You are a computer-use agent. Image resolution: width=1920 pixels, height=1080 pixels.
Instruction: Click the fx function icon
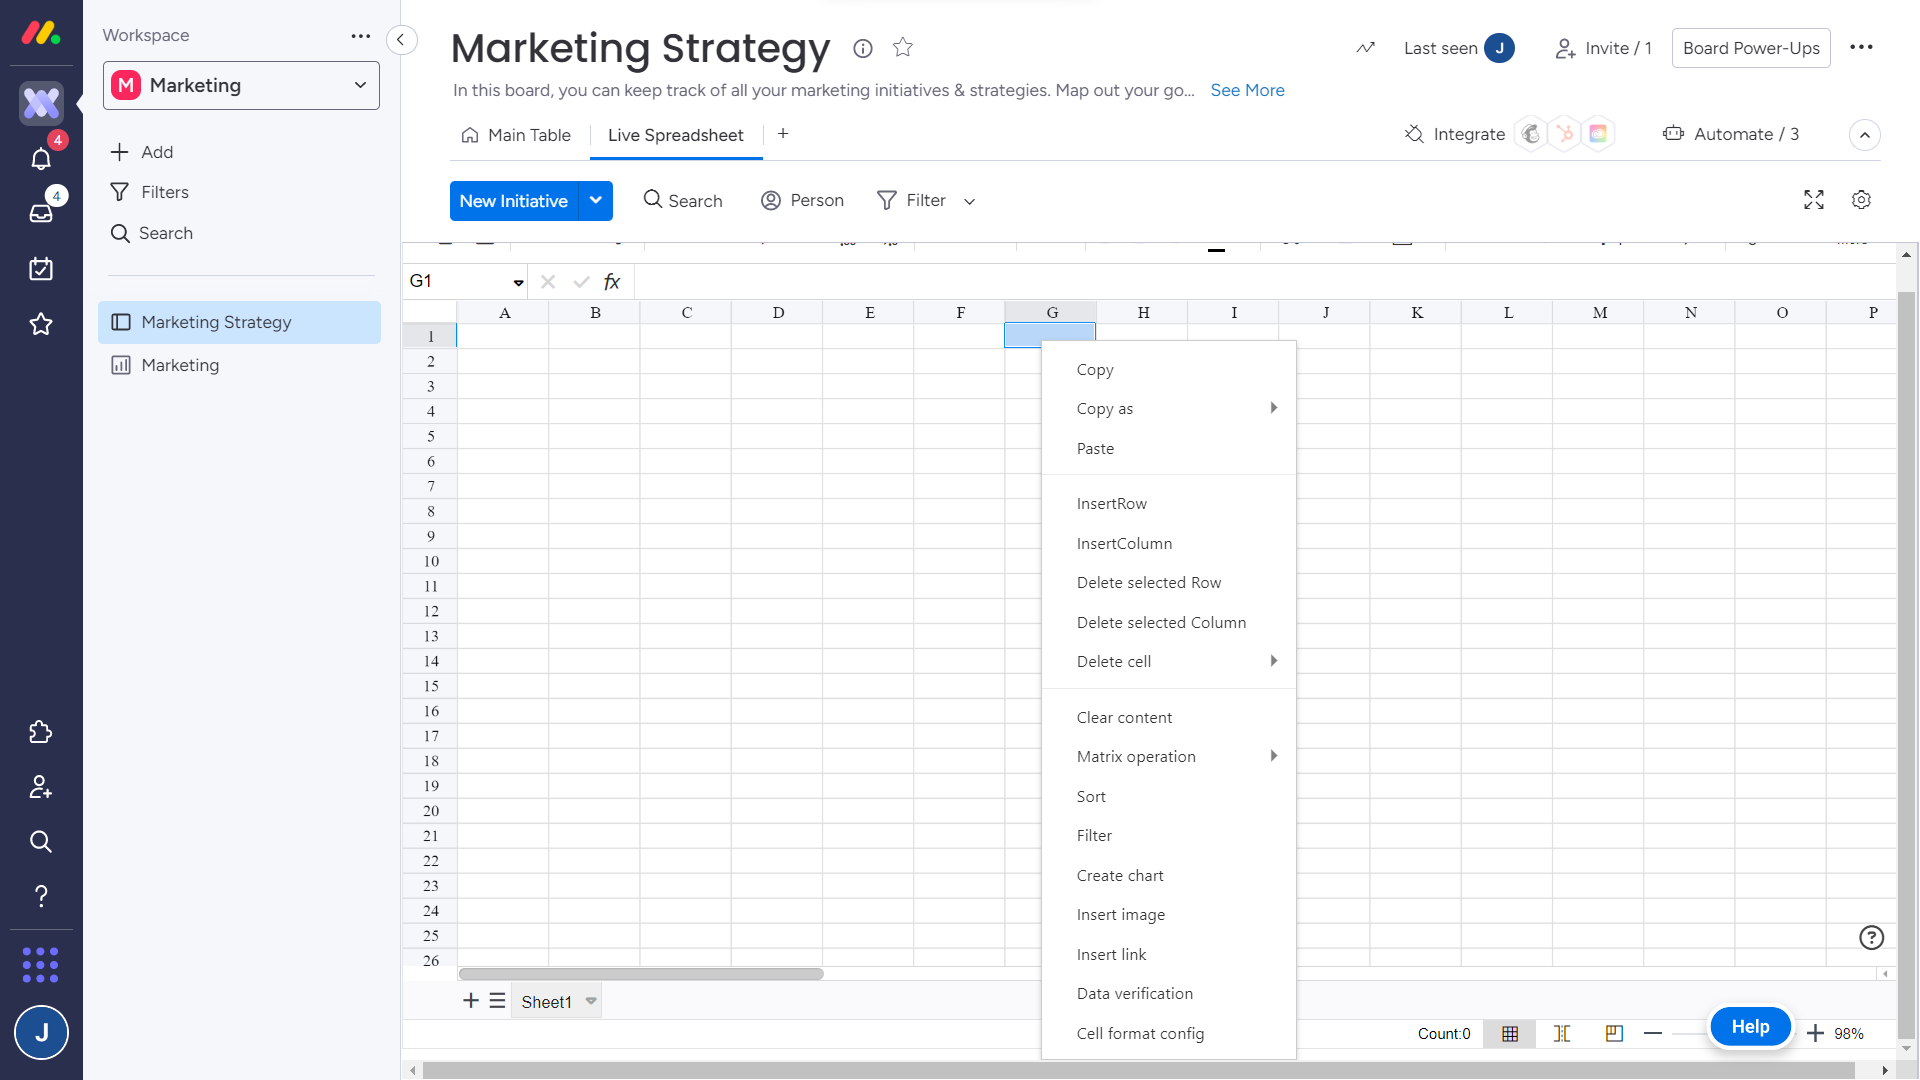point(612,282)
